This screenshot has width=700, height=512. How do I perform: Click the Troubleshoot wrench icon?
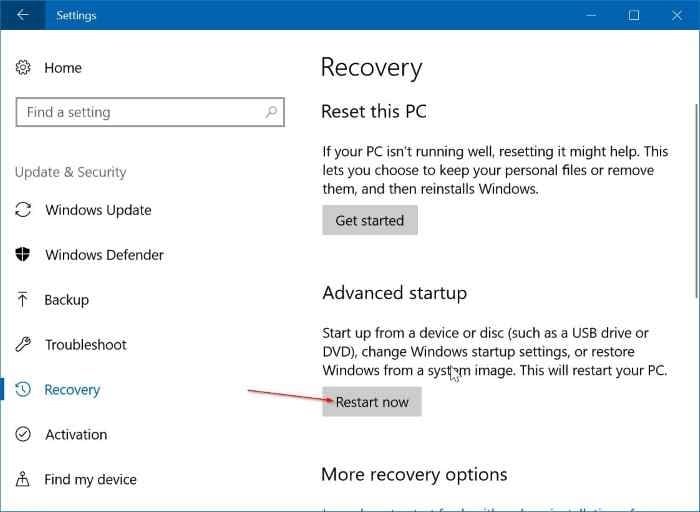coord(23,344)
